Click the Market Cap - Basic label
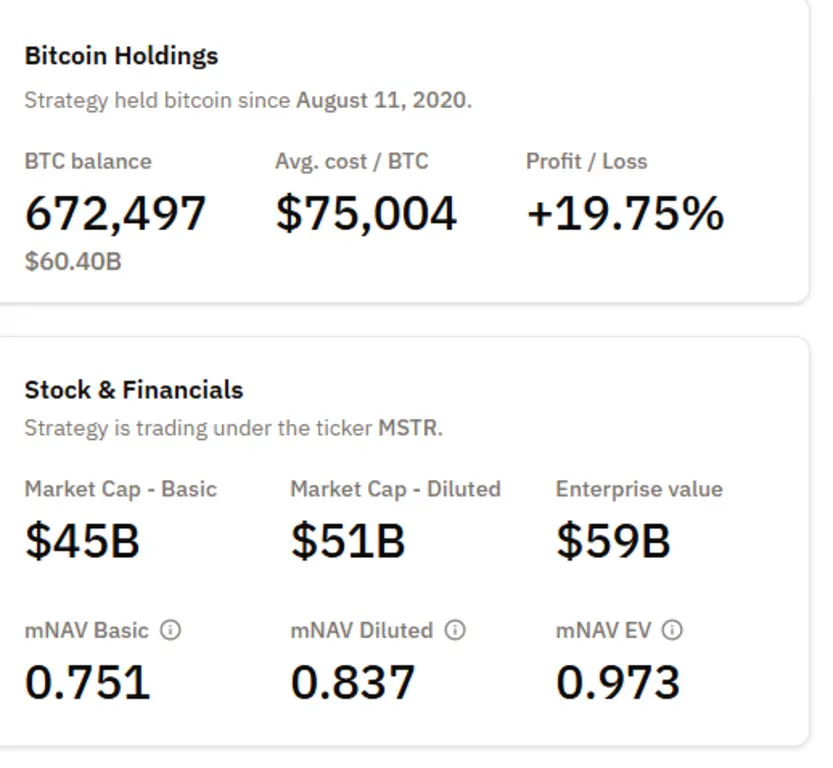Viewport: 833px width, 768px height. tap(121, 489)
